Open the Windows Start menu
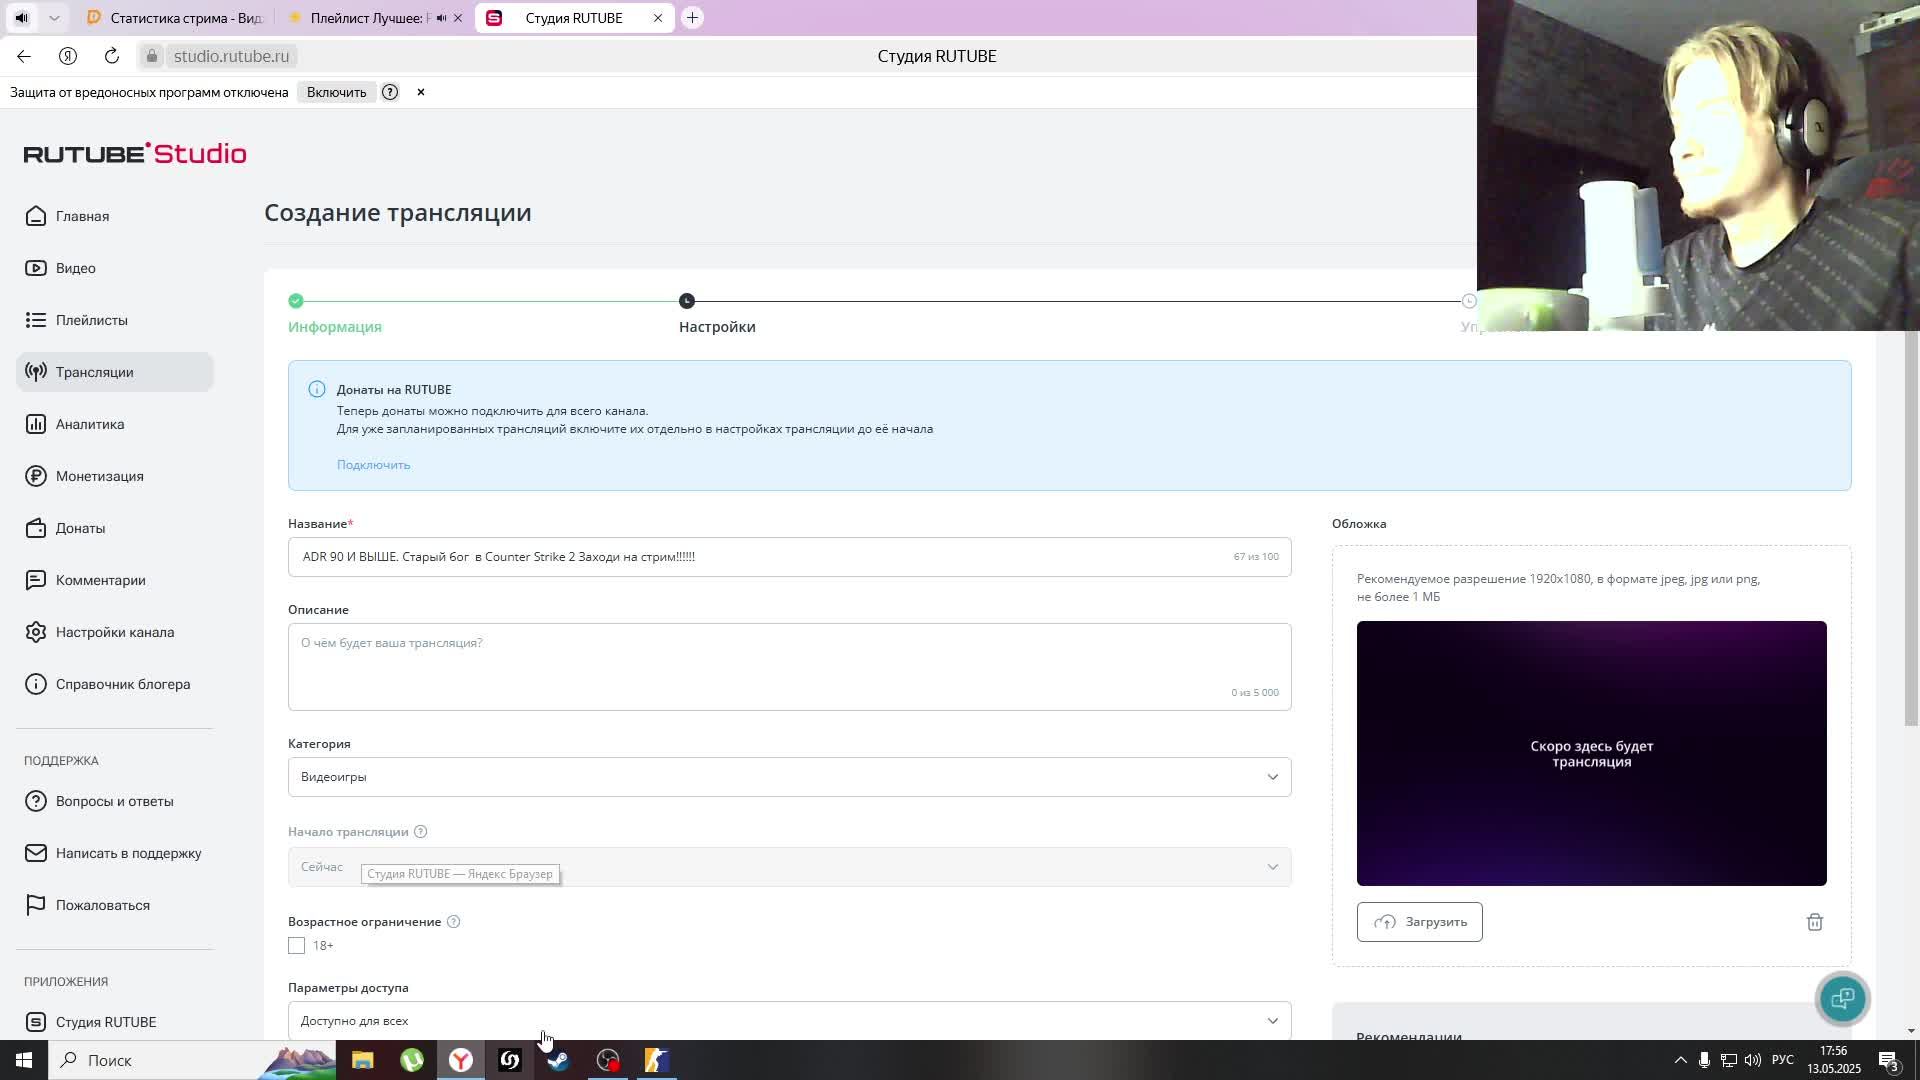1920x1080 pixels. click(24, 1060)
